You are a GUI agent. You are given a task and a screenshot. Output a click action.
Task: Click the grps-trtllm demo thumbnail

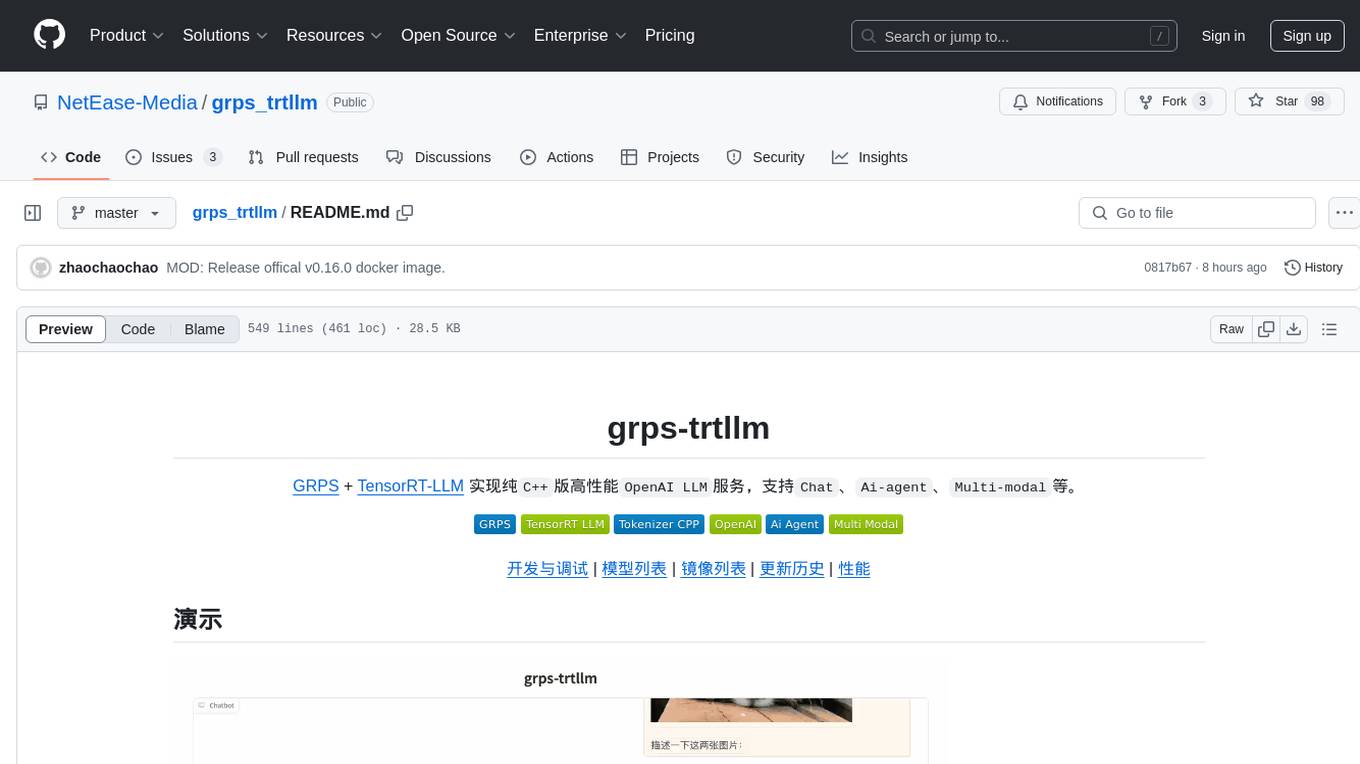click(560, 712)
